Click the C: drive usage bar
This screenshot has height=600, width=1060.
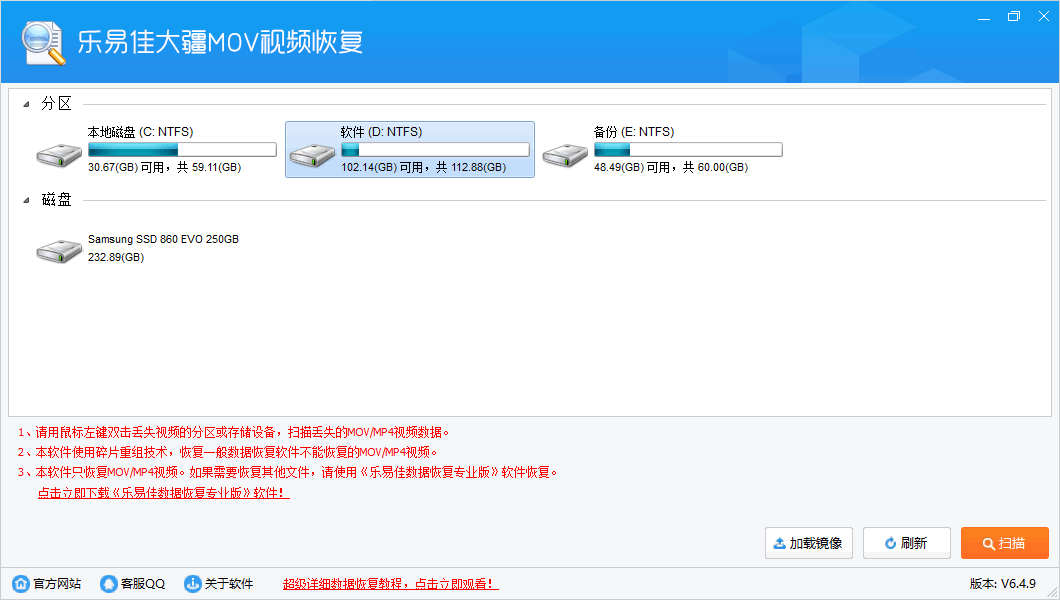(x=183, y=149)
